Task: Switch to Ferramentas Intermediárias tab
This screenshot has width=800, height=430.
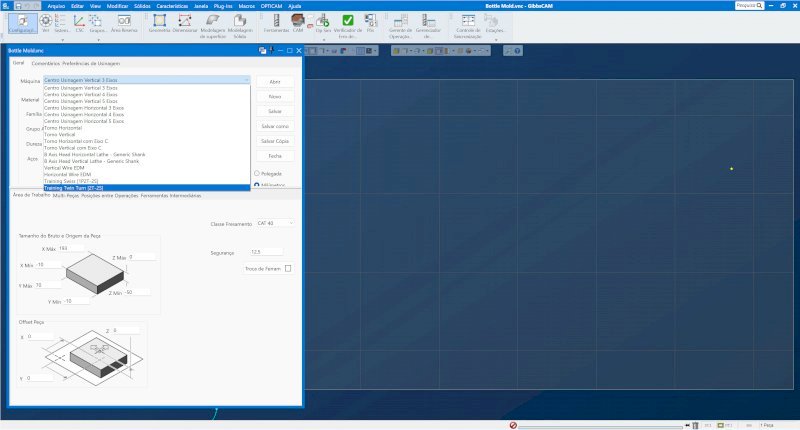Action: 171,195
